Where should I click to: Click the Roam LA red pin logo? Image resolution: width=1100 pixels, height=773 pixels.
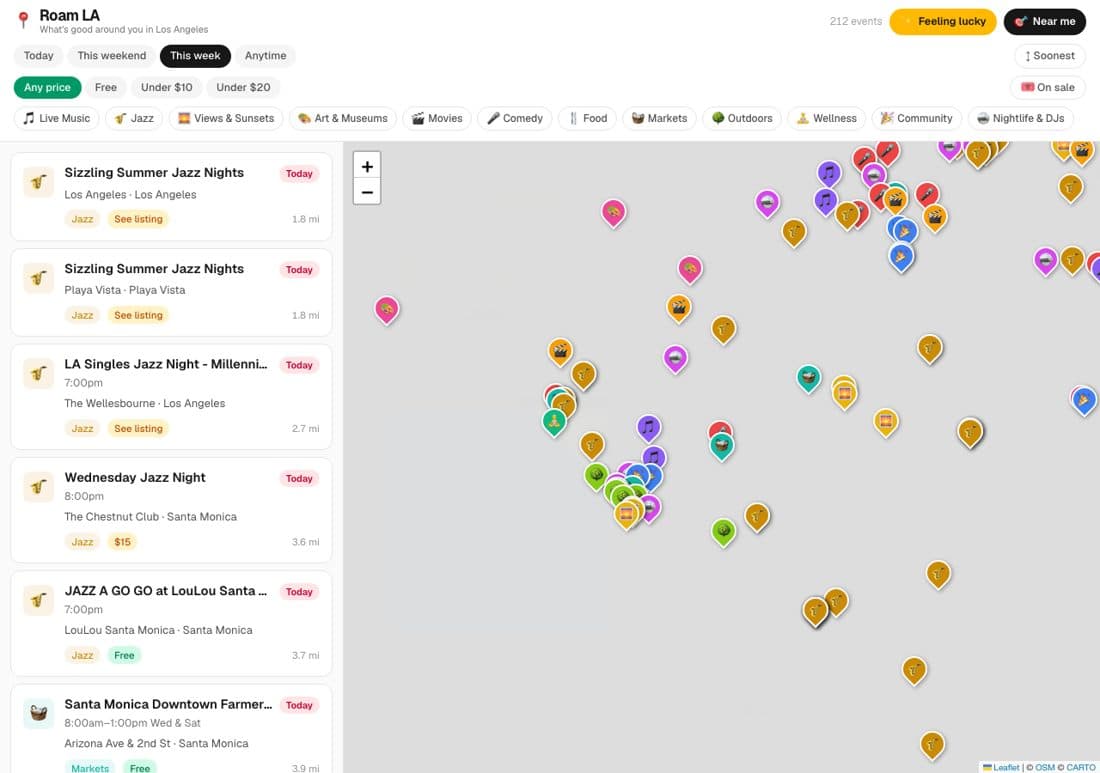[23, 20]
